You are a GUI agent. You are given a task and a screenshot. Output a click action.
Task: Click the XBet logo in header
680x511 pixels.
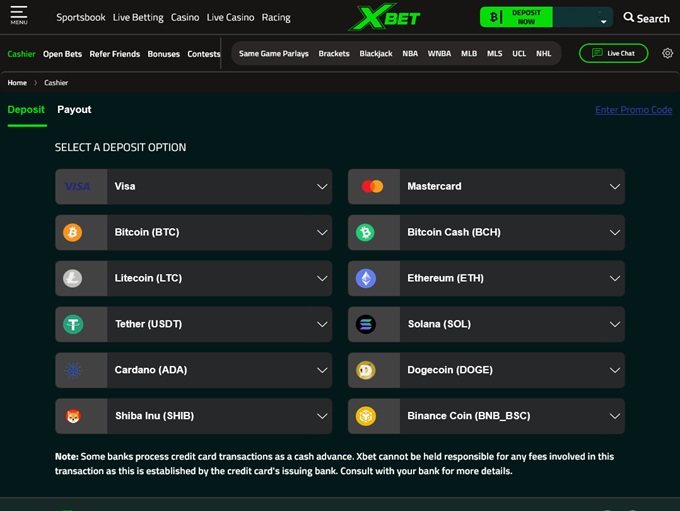pos(384,17)
